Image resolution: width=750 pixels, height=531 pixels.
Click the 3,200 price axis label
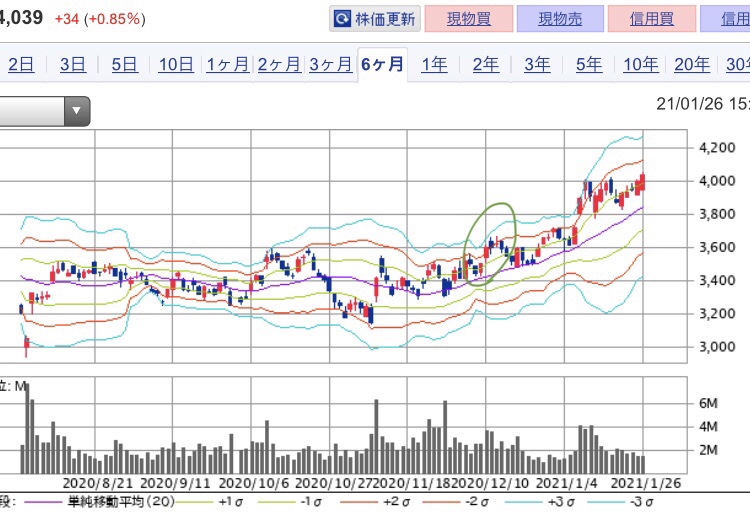[x=717, y=314]
